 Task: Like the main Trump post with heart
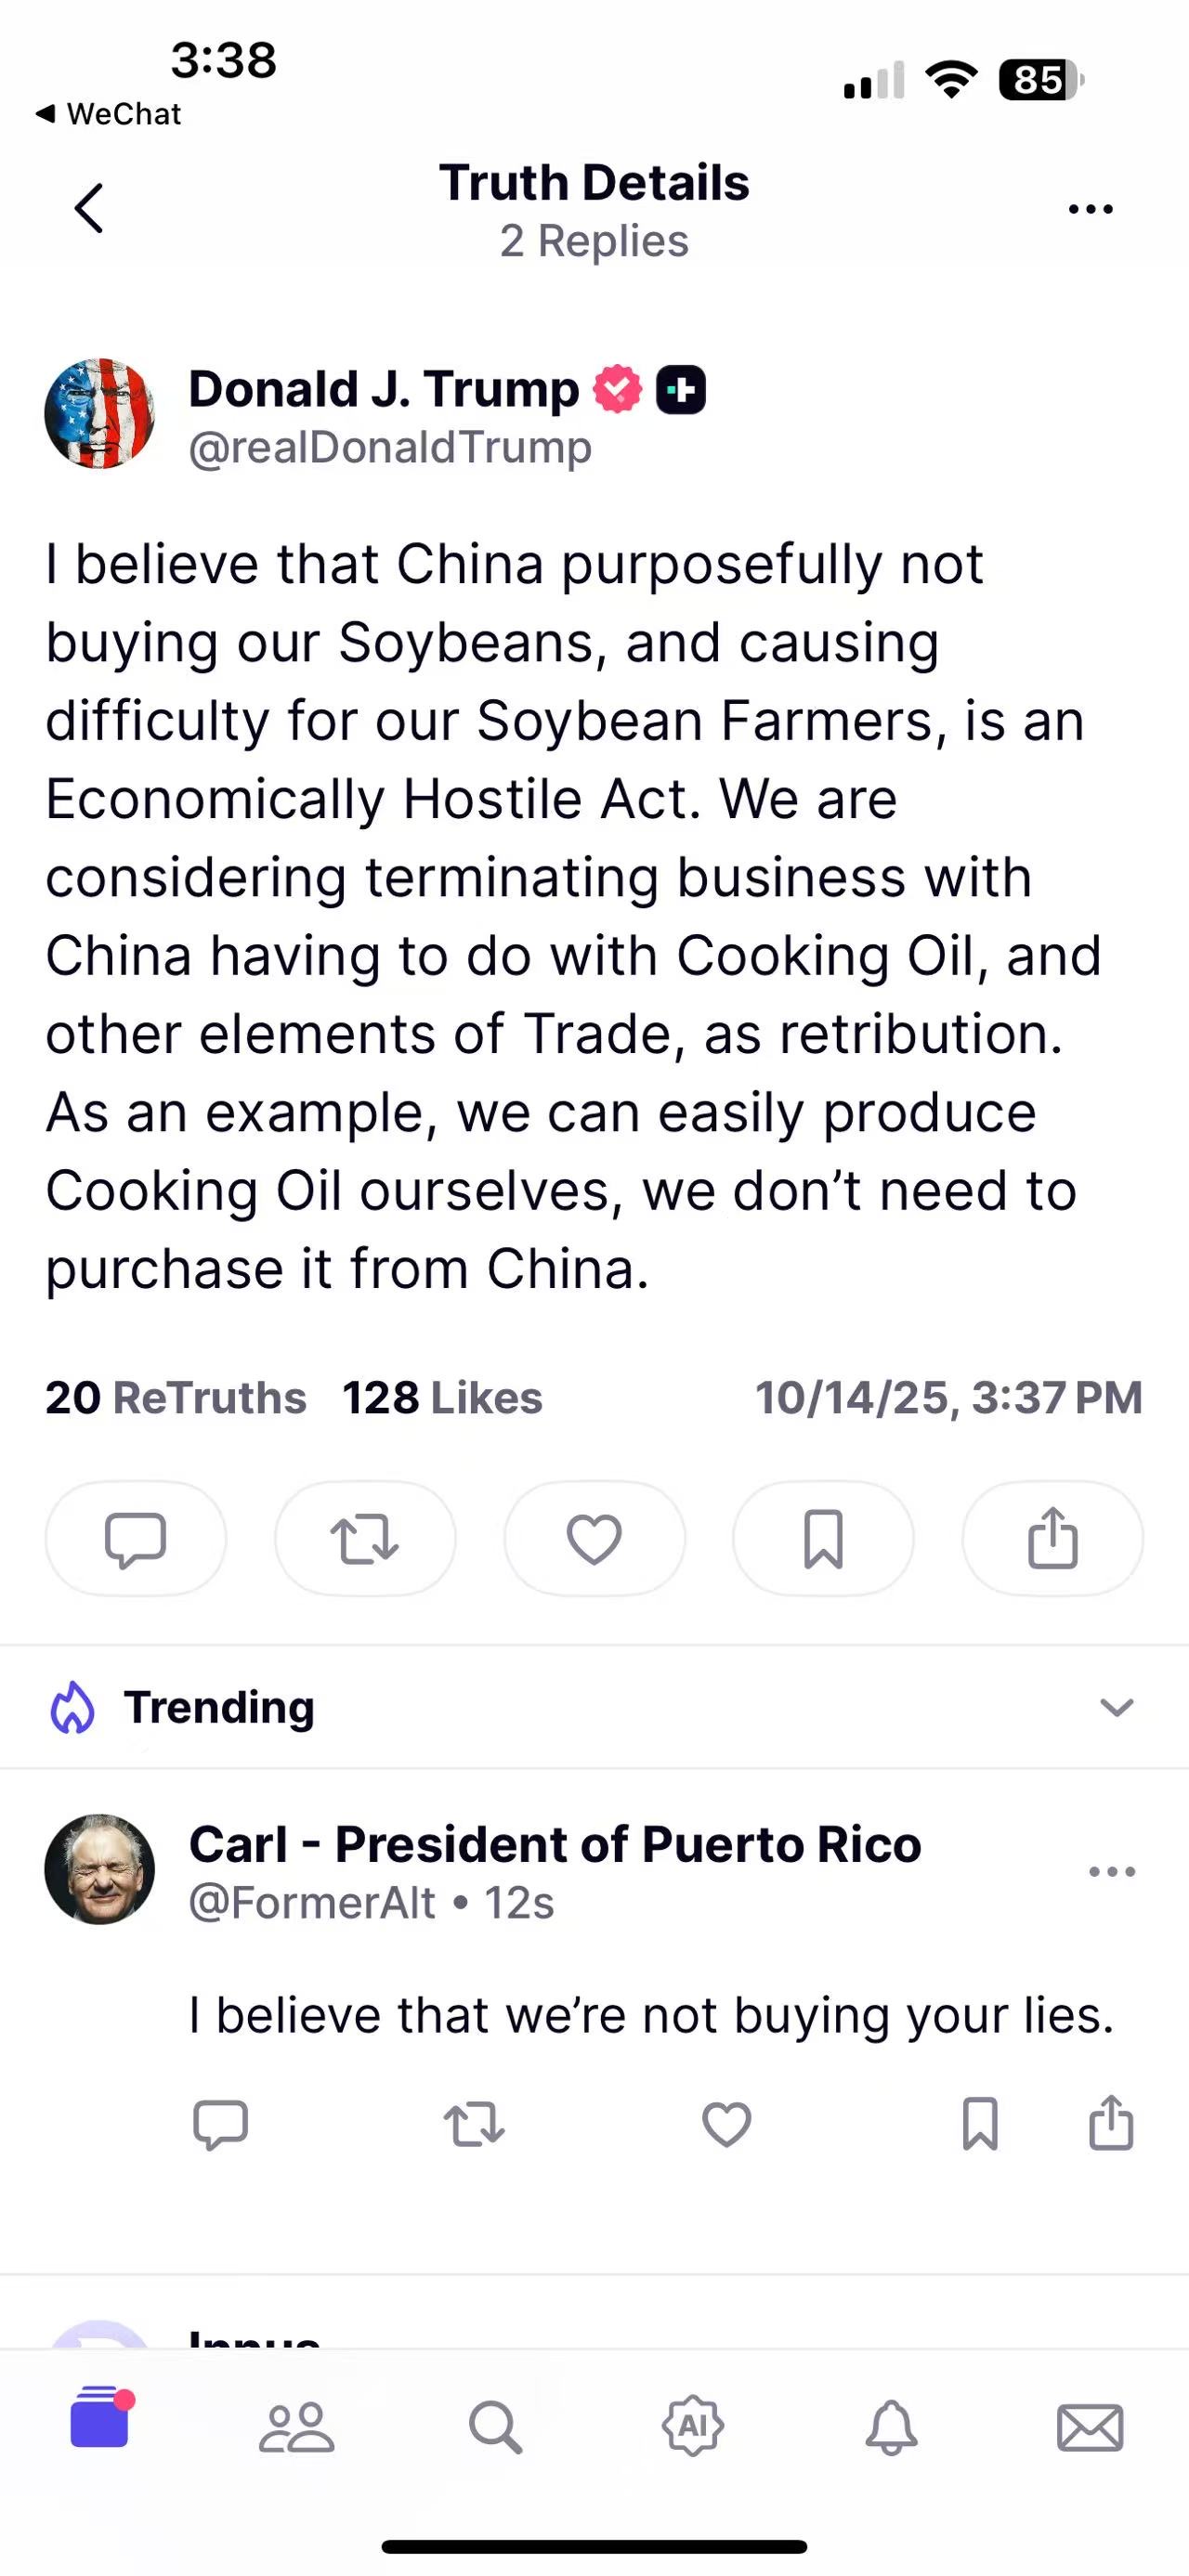click(x=594, y=1538)
